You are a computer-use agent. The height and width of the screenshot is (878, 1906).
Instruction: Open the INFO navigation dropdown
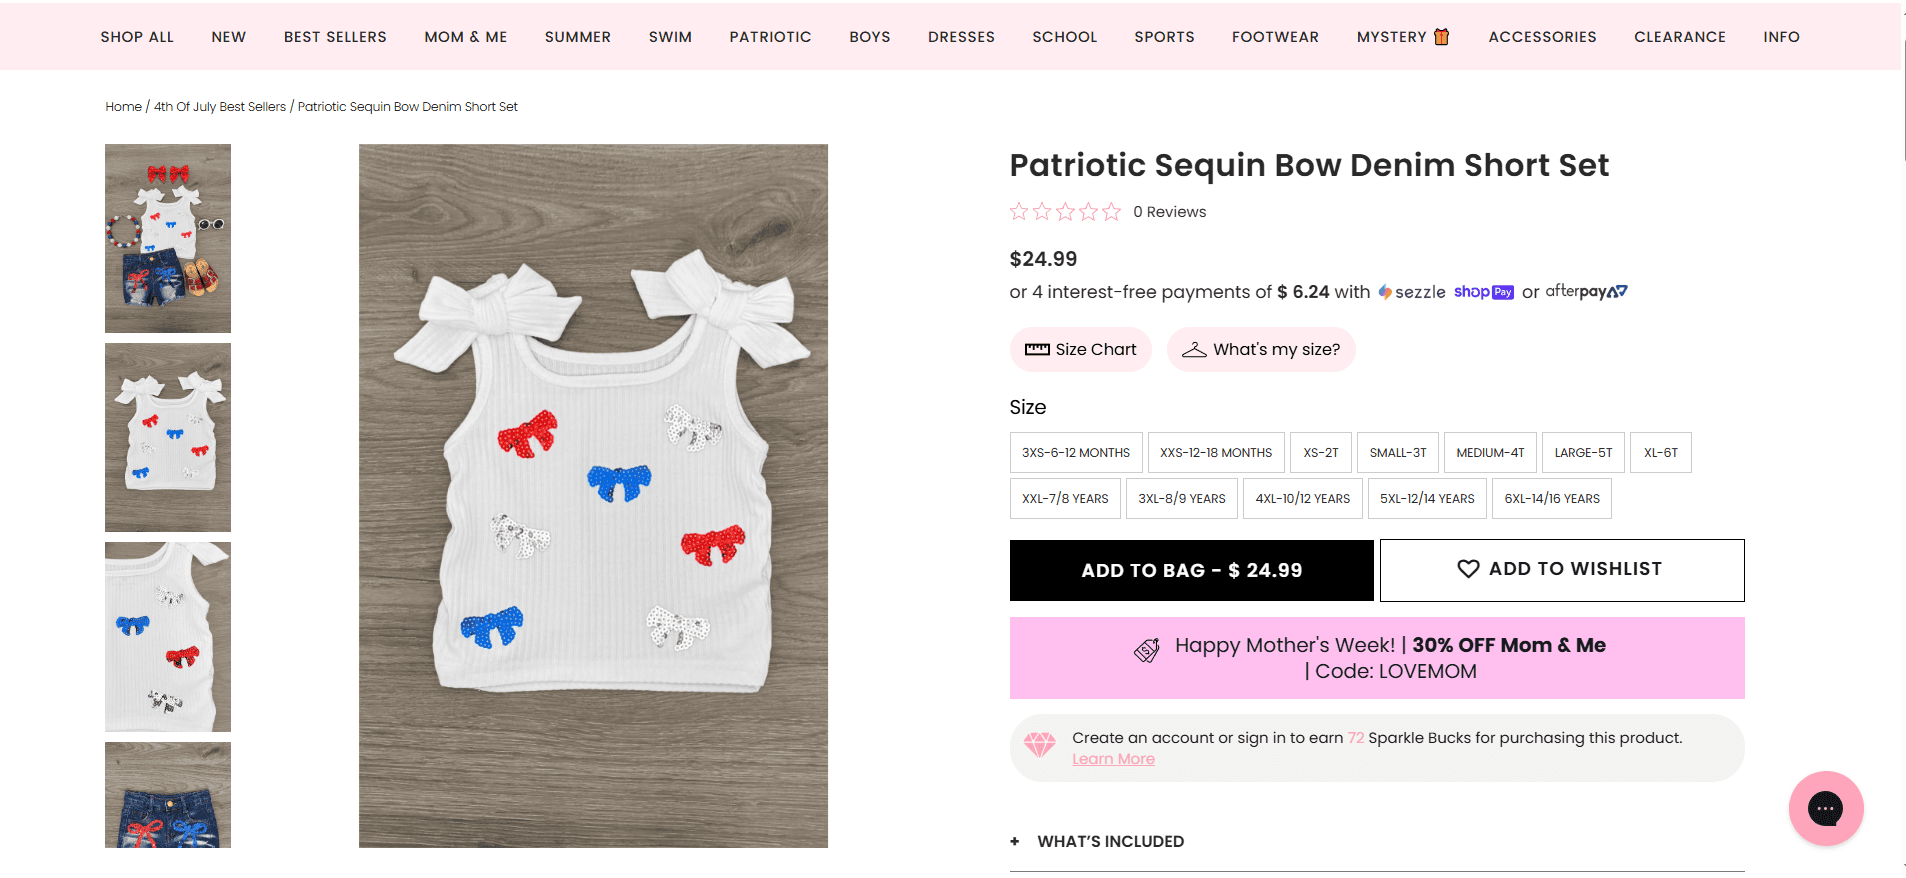click(x=1781, y=36)
